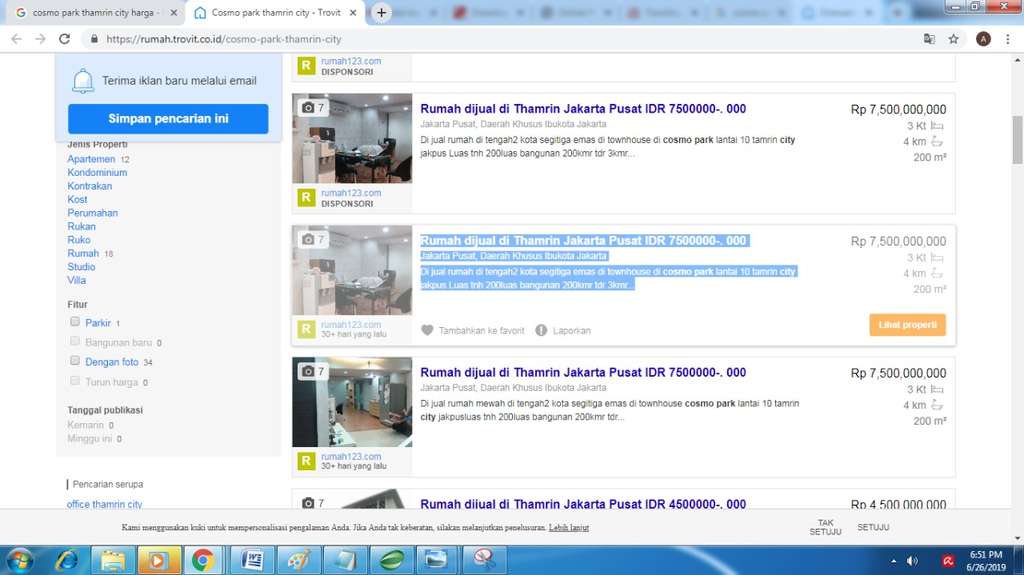Enable the Parkir filter checkbox

pos(75,322)
